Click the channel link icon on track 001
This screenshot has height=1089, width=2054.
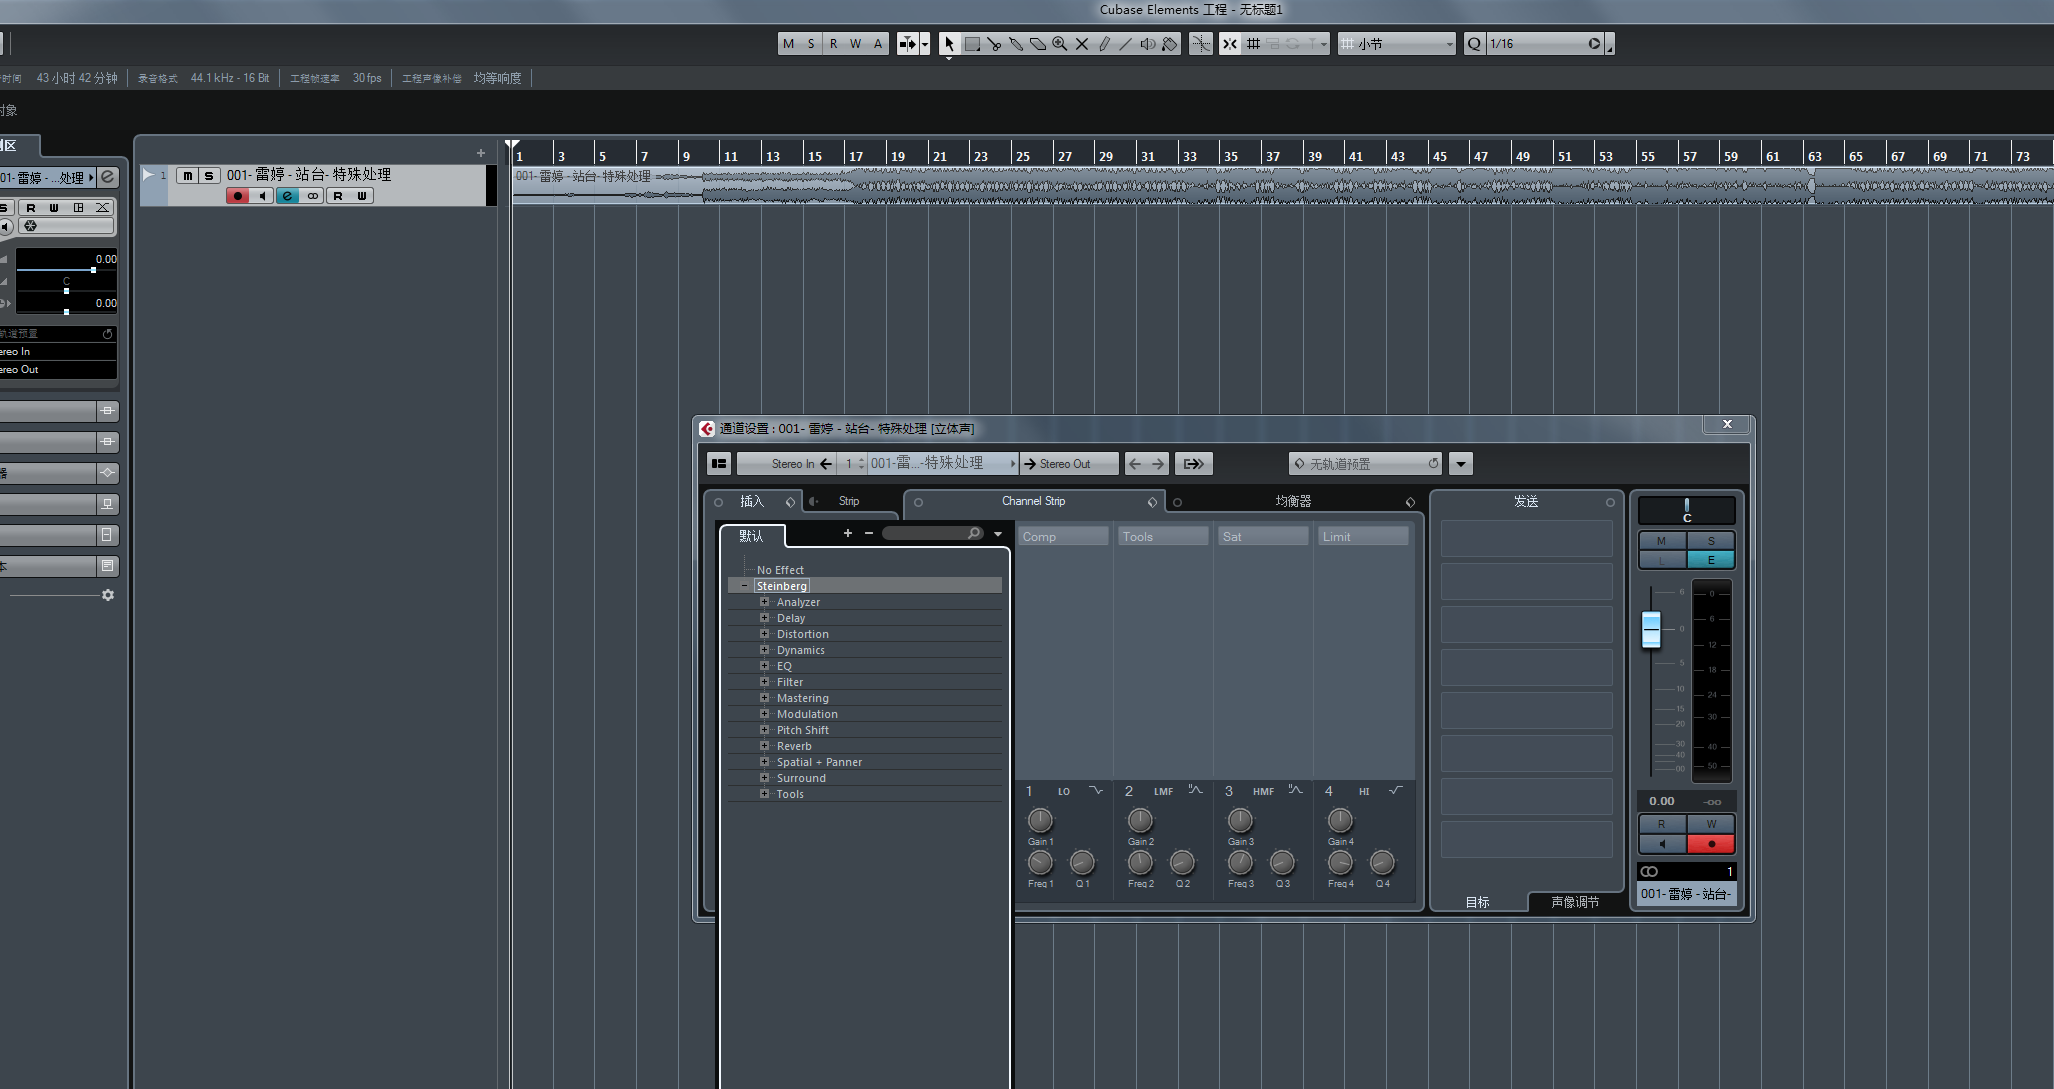click(313, 196)
